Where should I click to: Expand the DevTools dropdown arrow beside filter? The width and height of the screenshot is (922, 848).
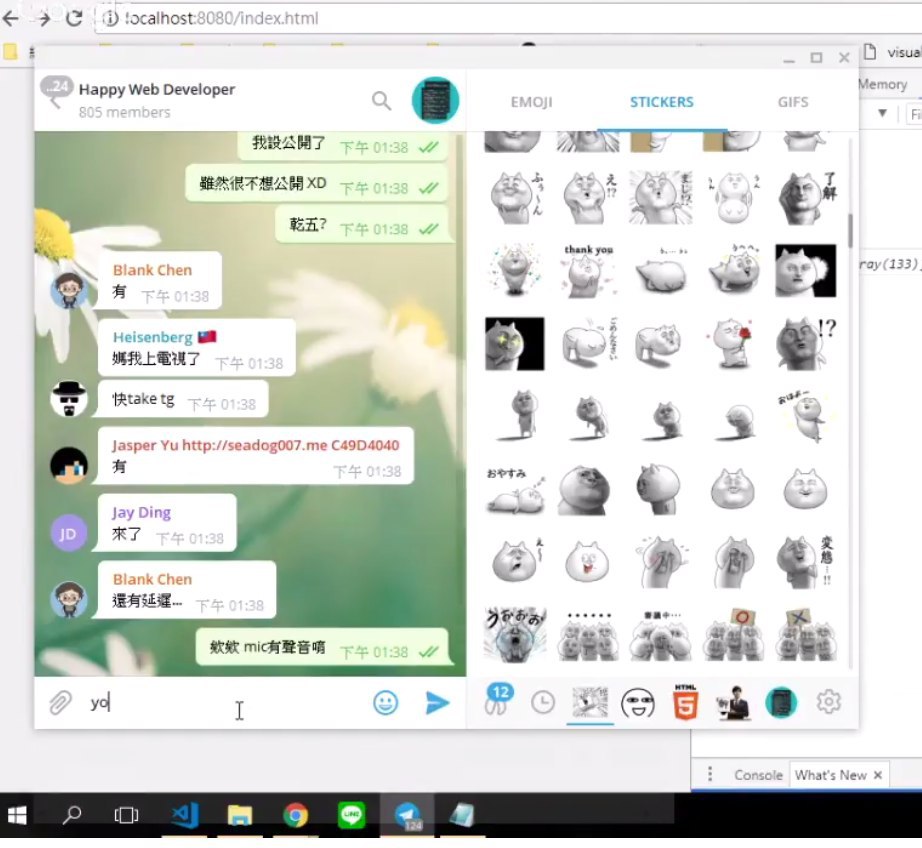(x=882, y=114)
